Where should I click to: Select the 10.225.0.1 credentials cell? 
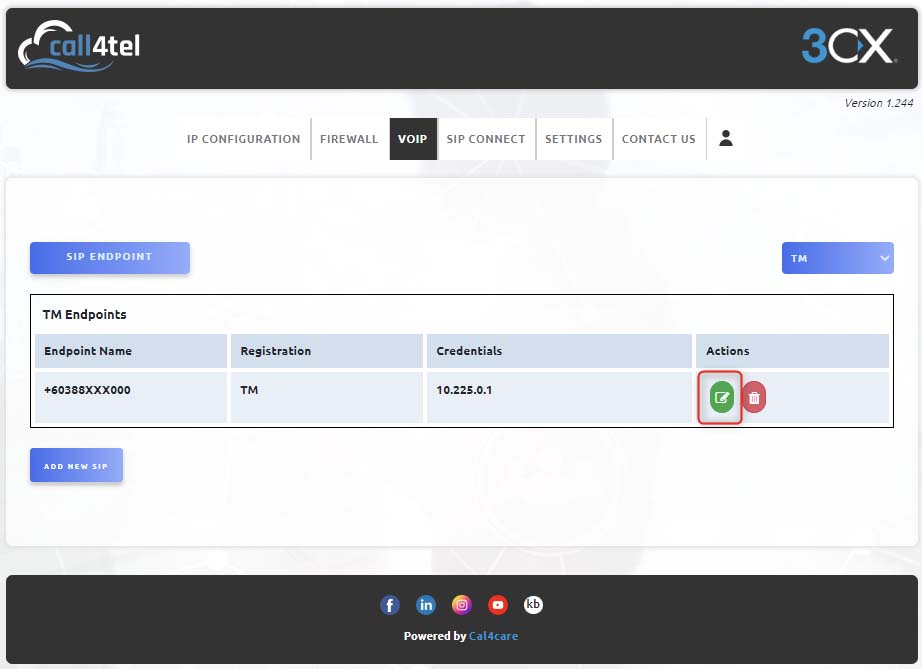click(559, 397)
